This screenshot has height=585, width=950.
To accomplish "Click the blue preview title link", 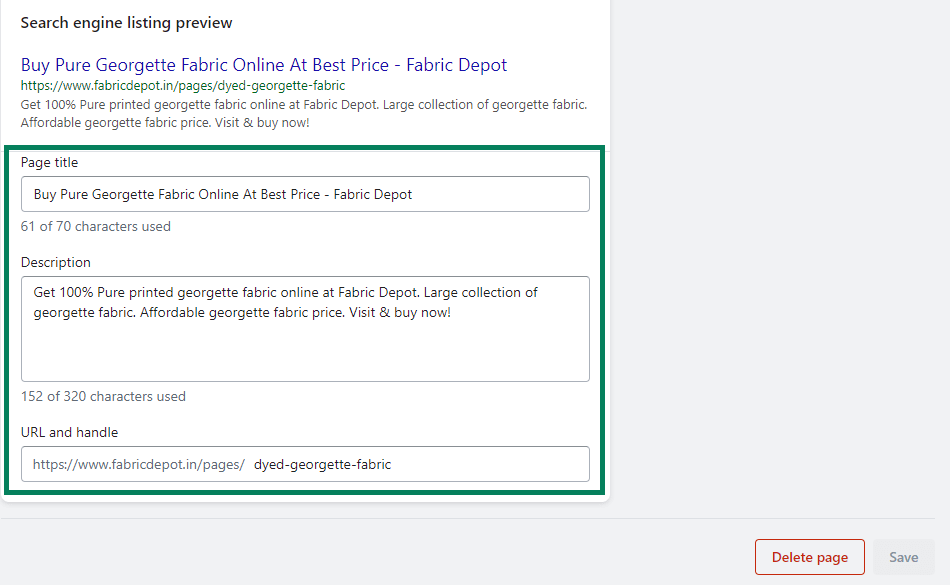I will (264, 65).
